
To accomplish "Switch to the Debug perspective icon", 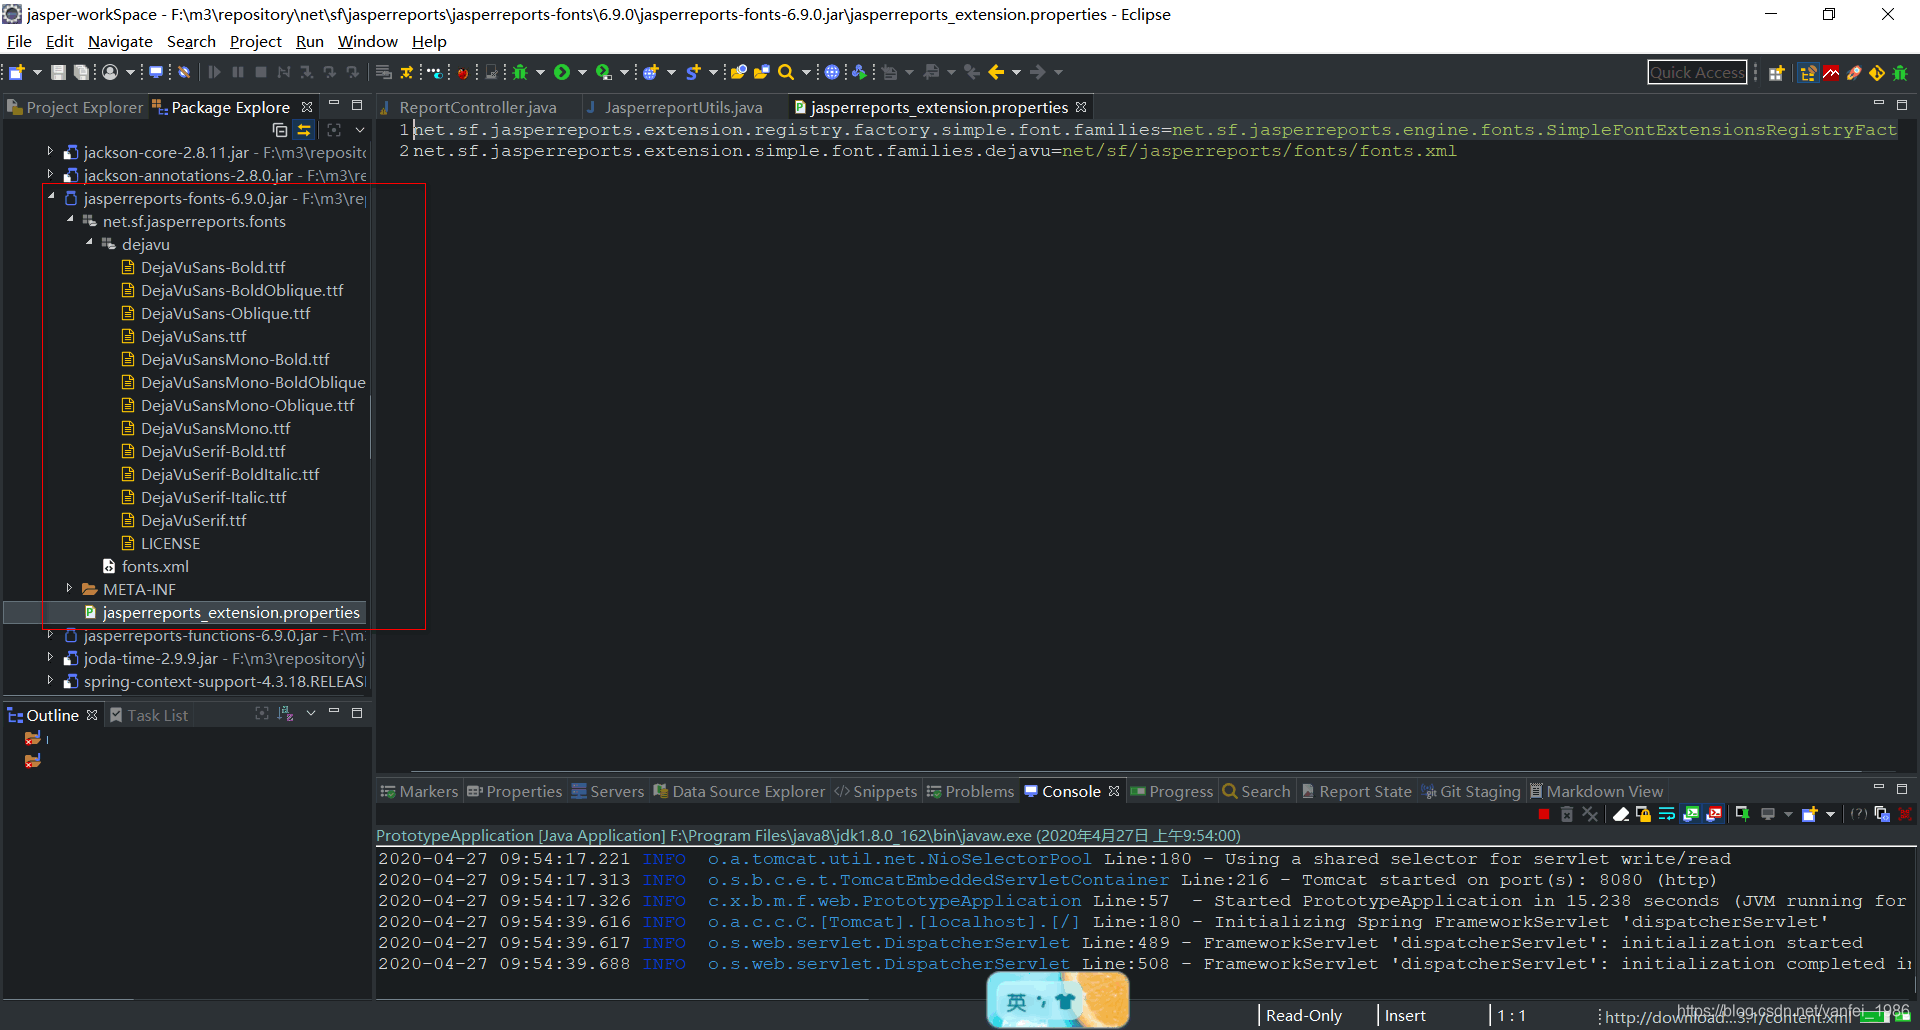I will [1900, 73].
